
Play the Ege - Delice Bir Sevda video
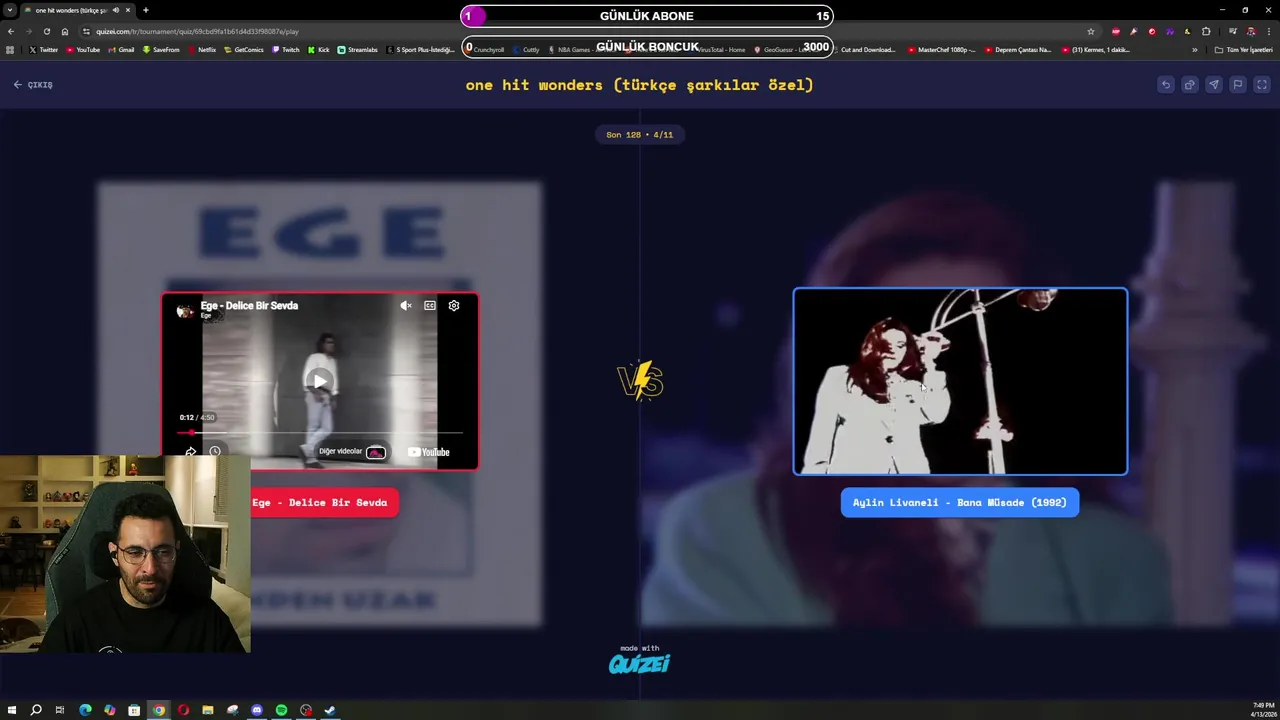click(319, 381)
